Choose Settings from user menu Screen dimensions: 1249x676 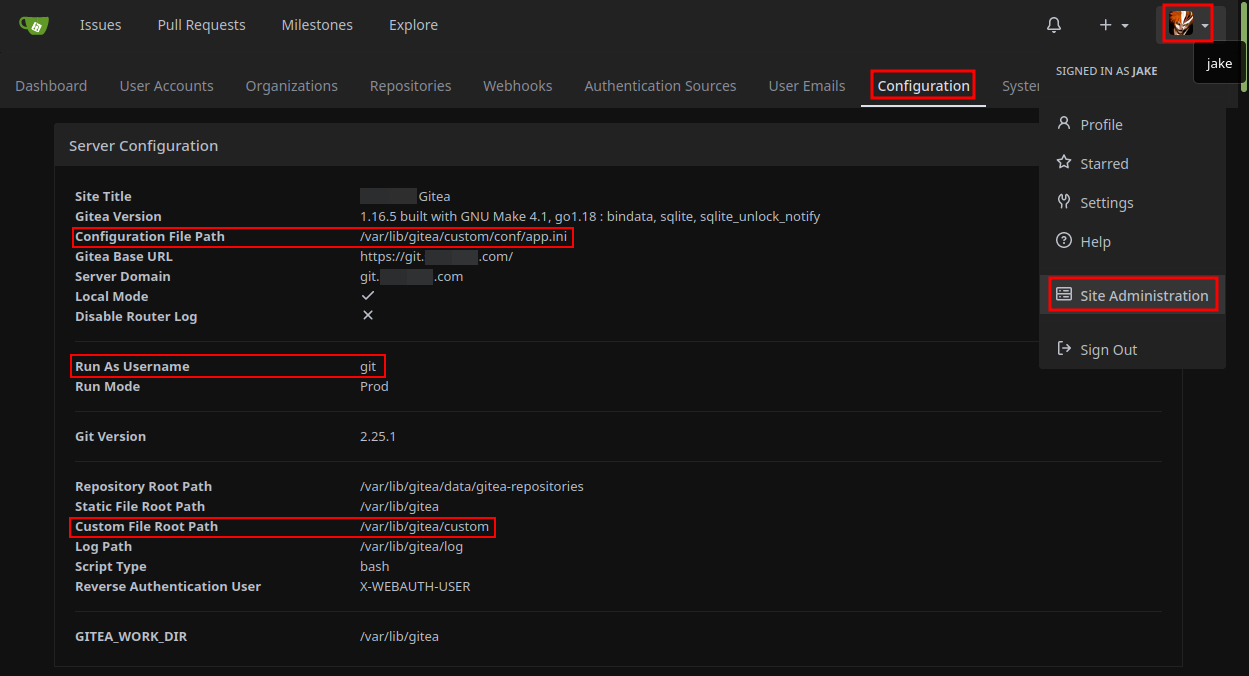click(1132, 202)
